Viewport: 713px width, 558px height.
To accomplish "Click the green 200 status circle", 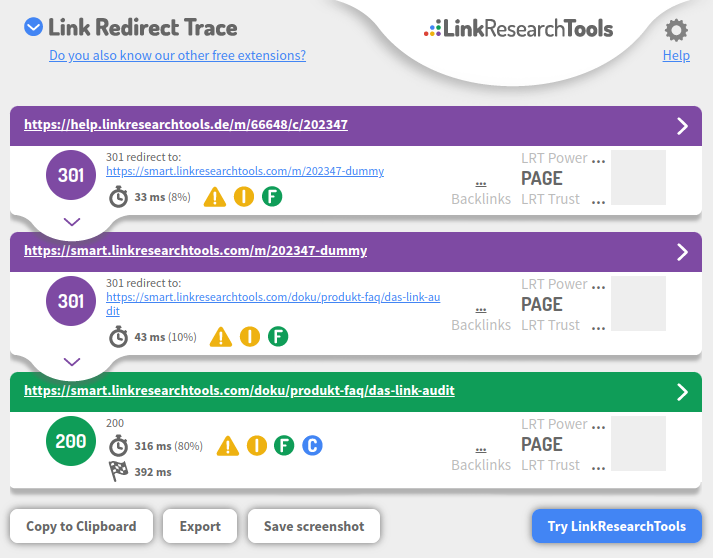I will click(x=71, y=441).
